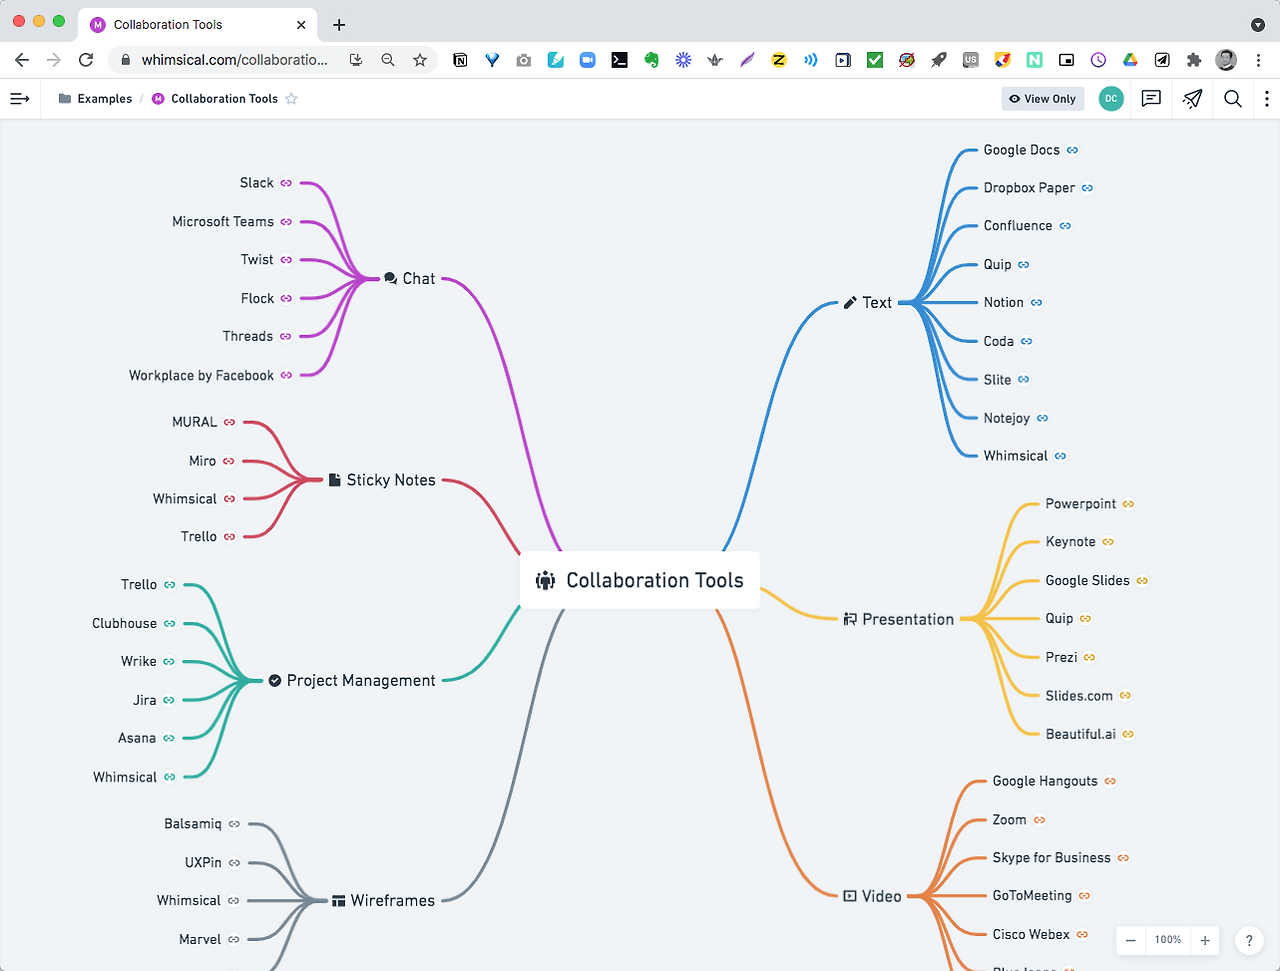Open the link icon beside Jira
The width and height of the screenshot is (1280, 971).
coord(169,701)
